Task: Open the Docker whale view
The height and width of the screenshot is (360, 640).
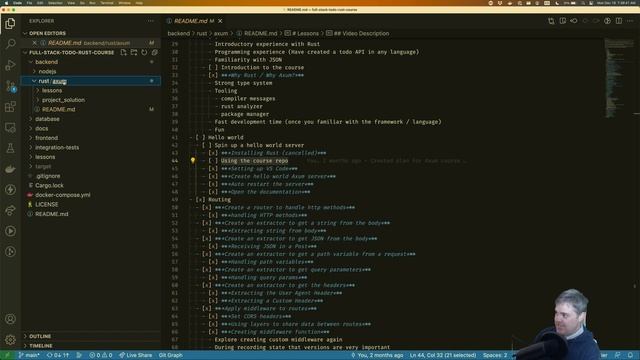Action: tap(10, 169)
